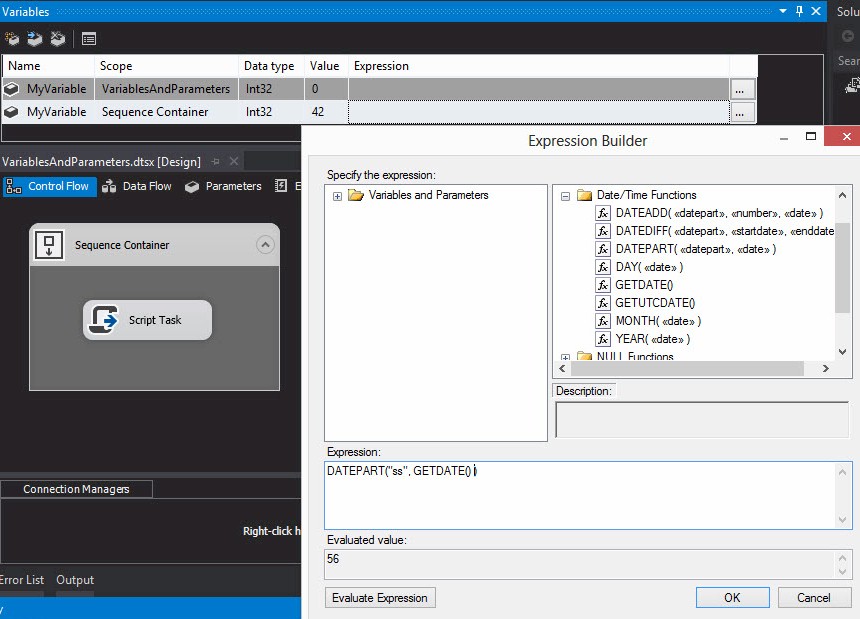Open the Output tab
Viewport: 860px width, 619px height.
coord(75,580)
